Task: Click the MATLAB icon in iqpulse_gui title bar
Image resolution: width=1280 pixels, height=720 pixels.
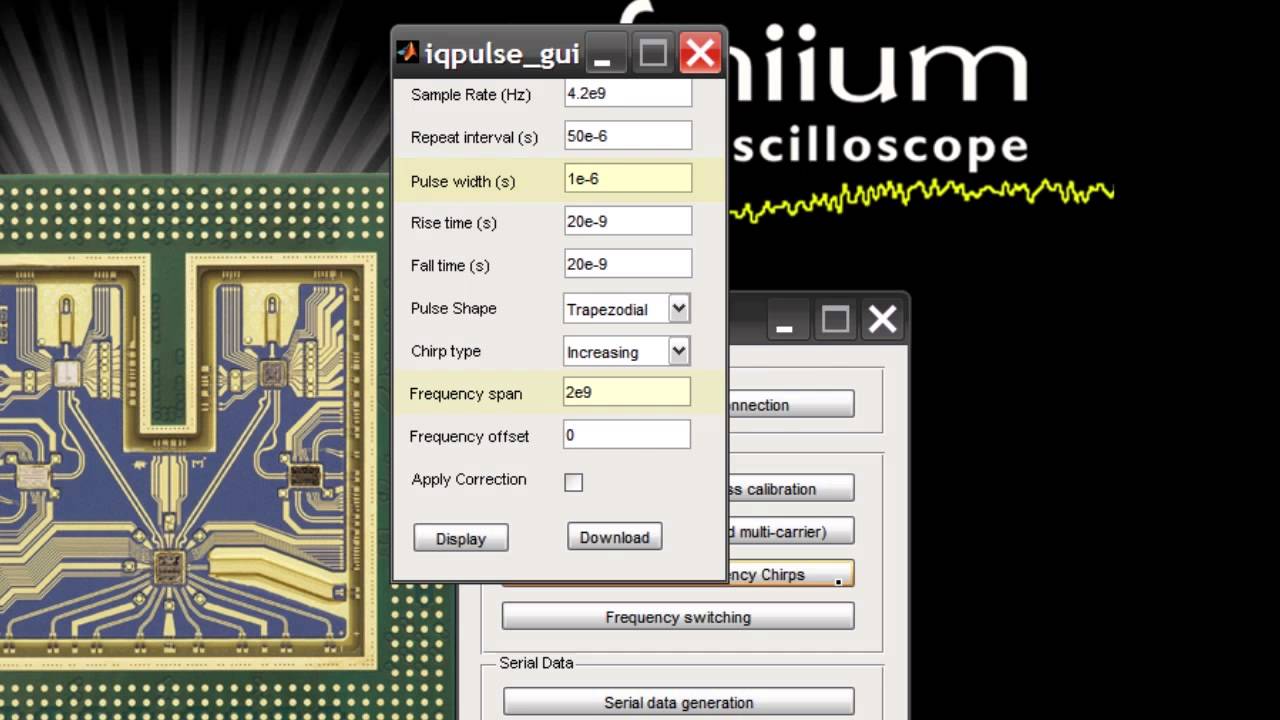Action: (x=407, y=52)
